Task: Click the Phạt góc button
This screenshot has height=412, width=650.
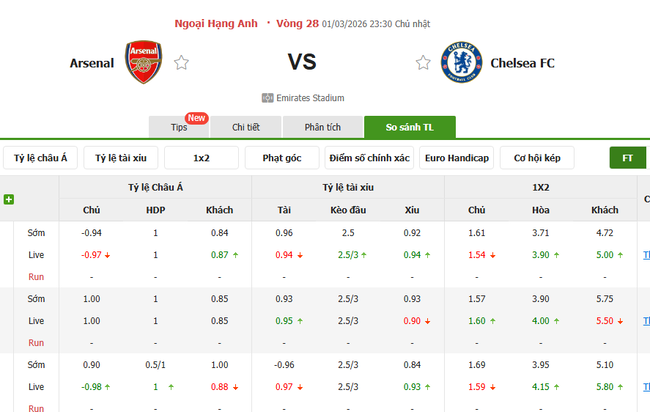Action: point(281,158)
